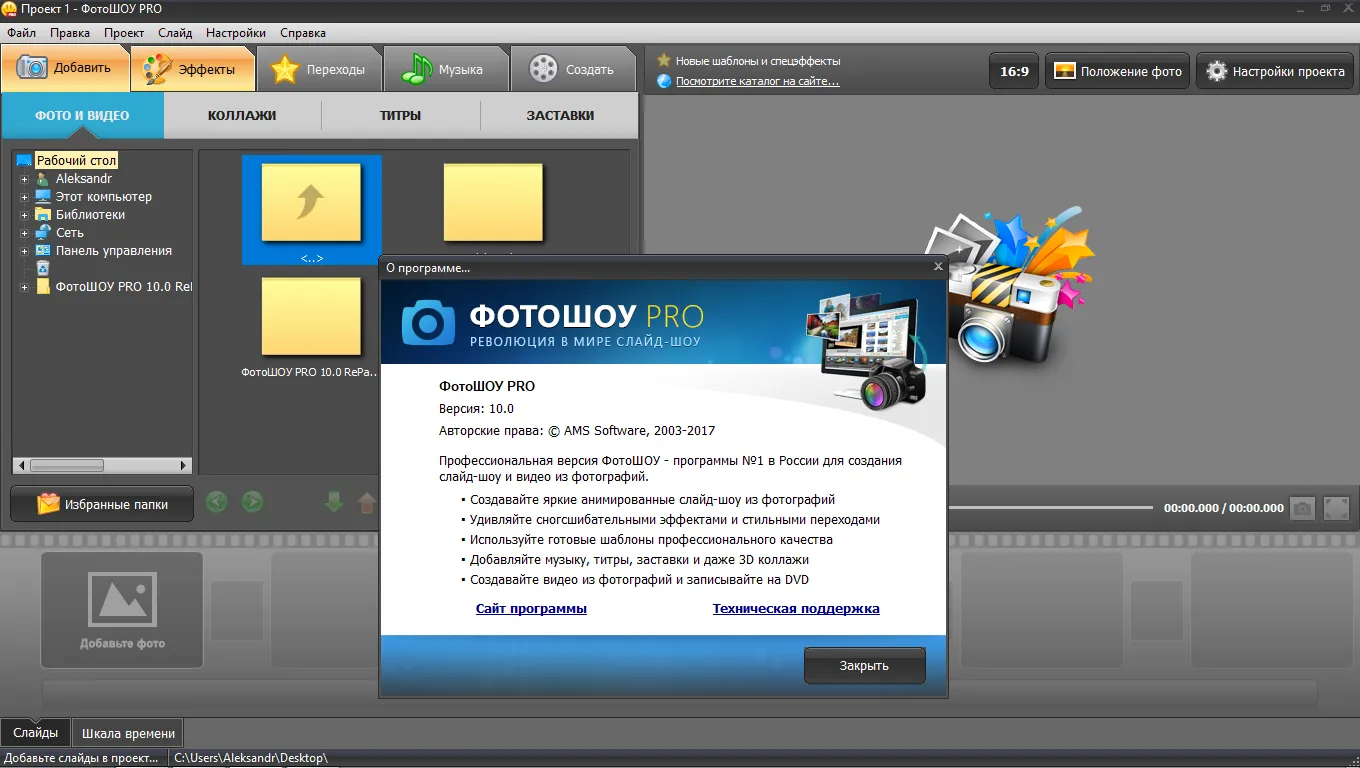Switch to the Шкала времени tab
The width and height of the screenshot is (1360, 768).
[x=128, y=733]
